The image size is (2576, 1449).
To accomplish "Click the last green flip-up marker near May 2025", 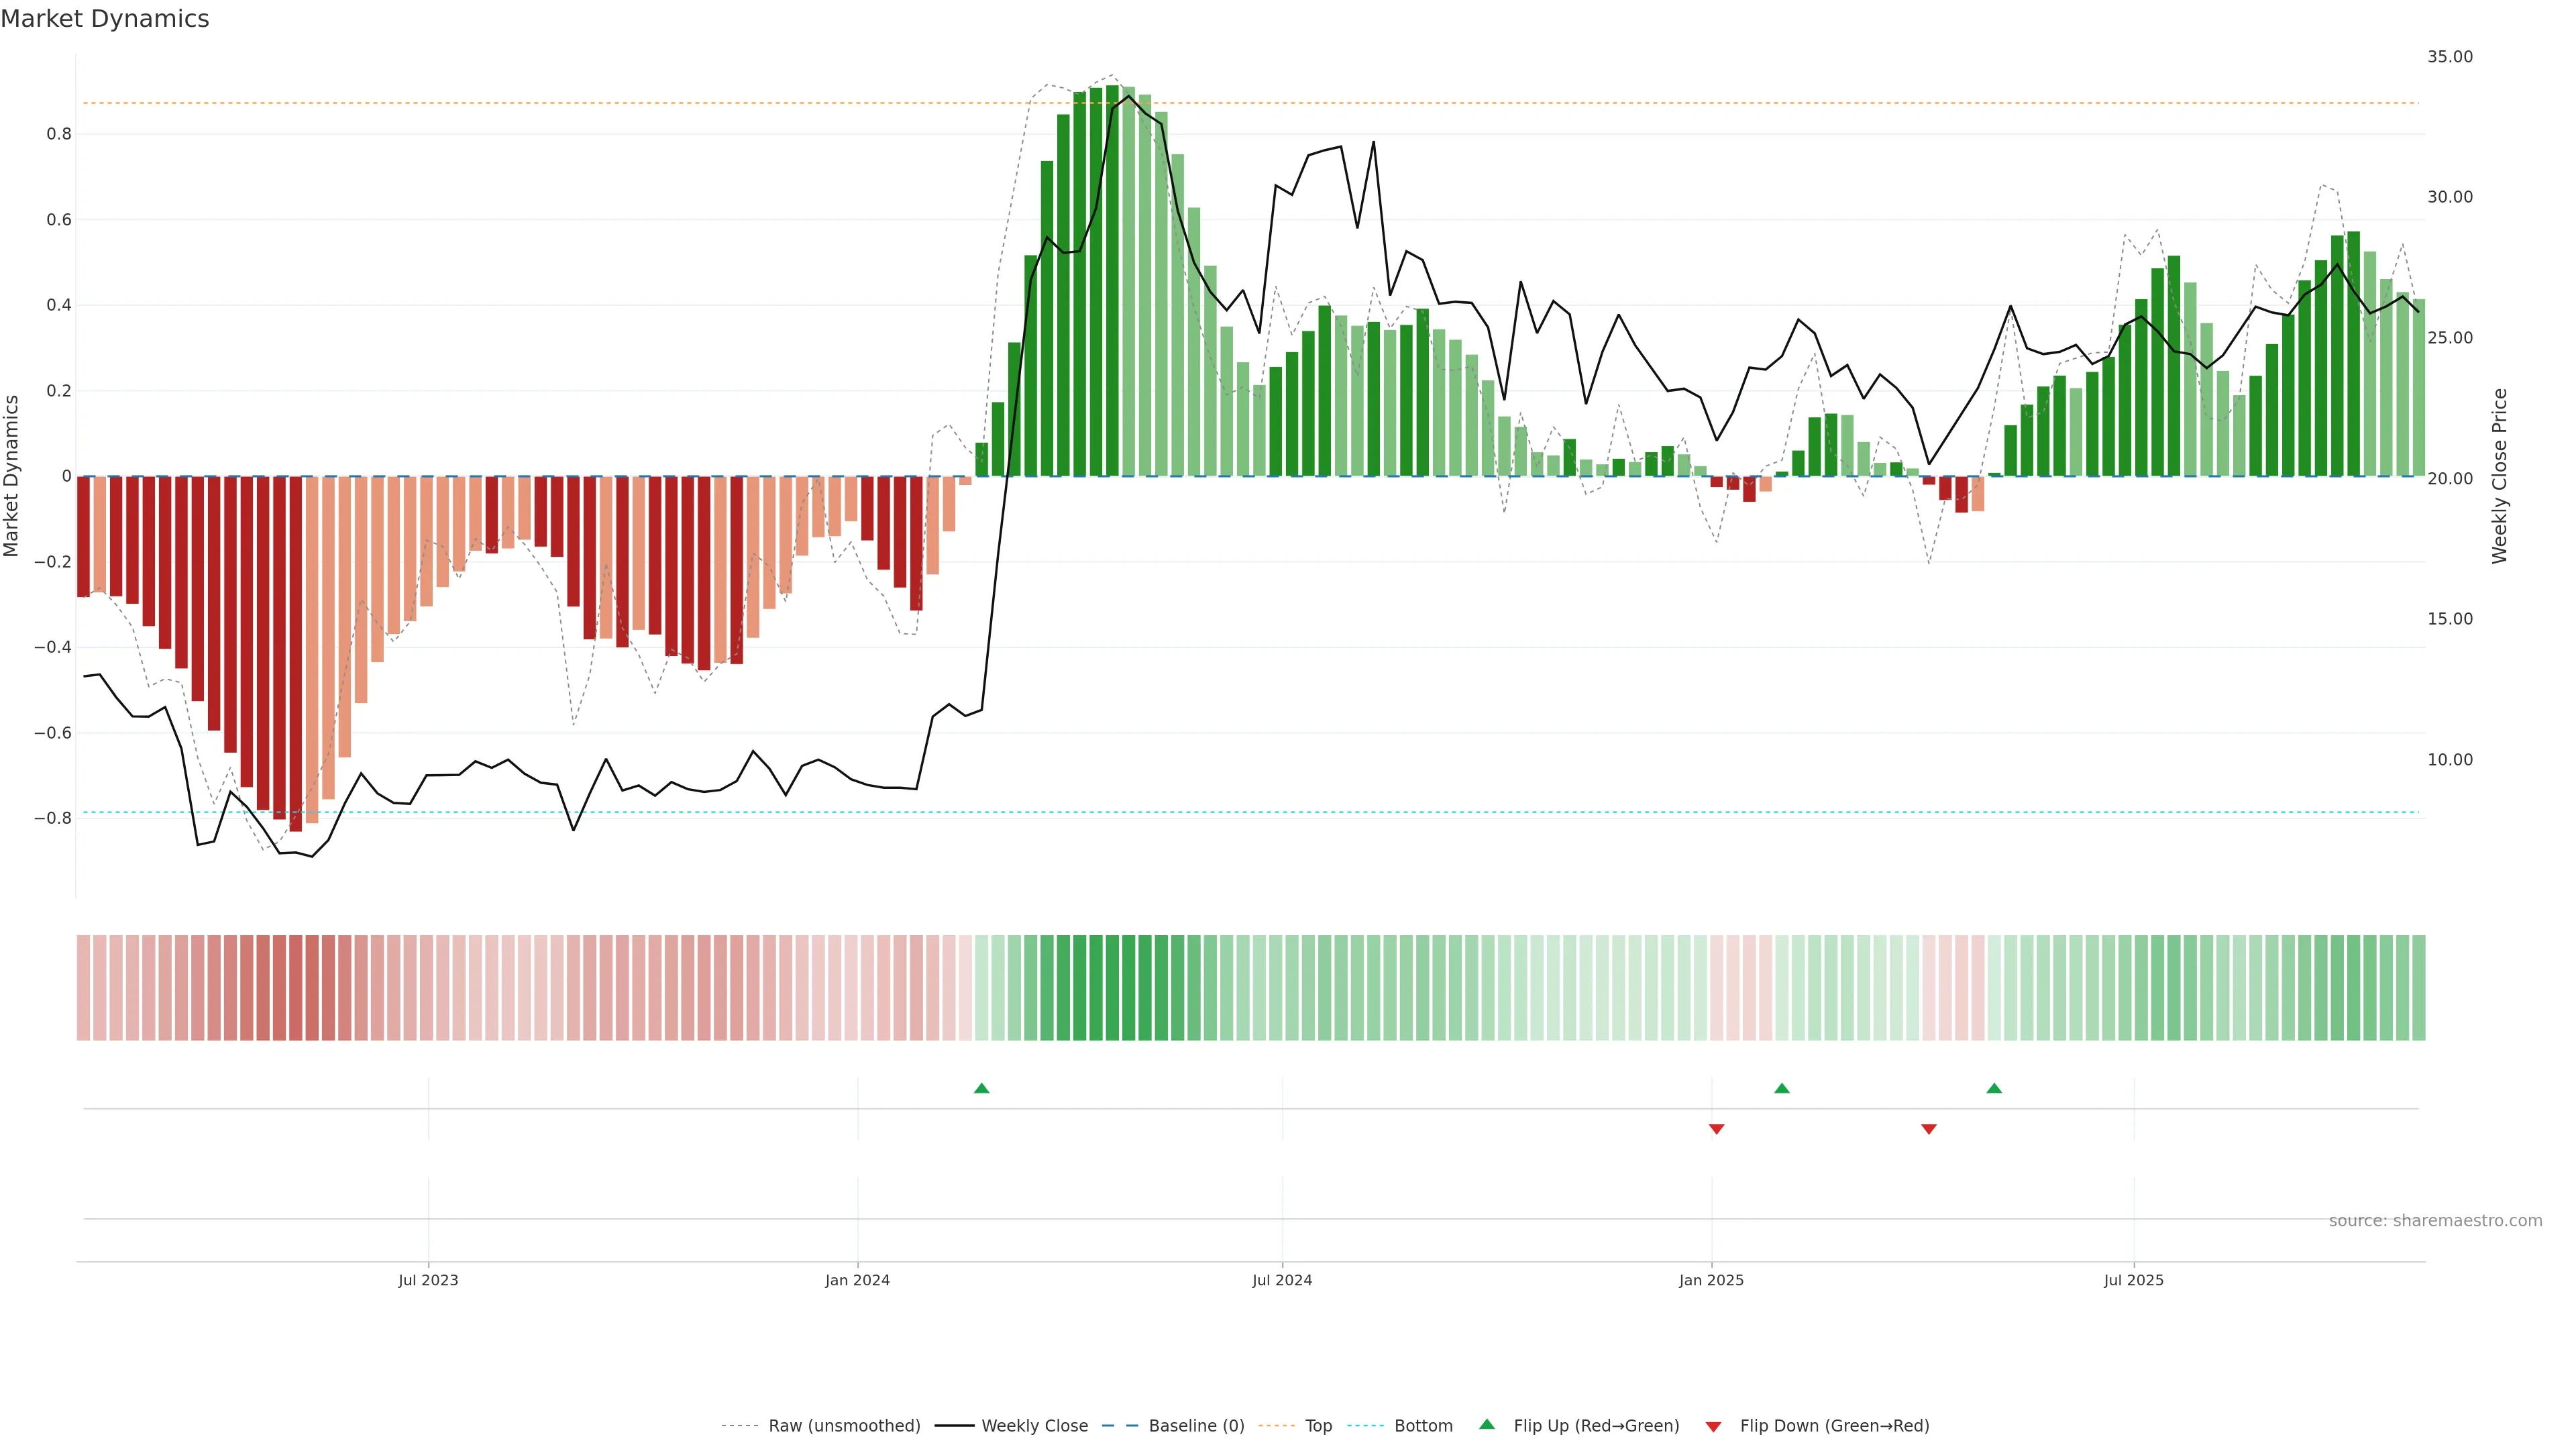I will click(x=1994, y=1088).
